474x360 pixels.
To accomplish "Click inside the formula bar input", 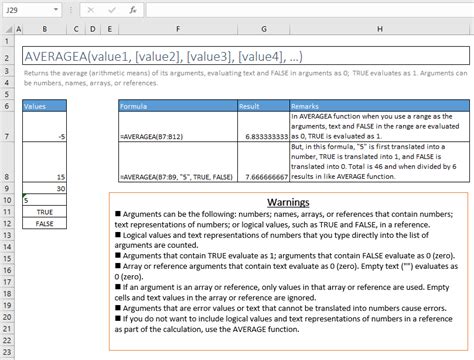I will 310,10.
